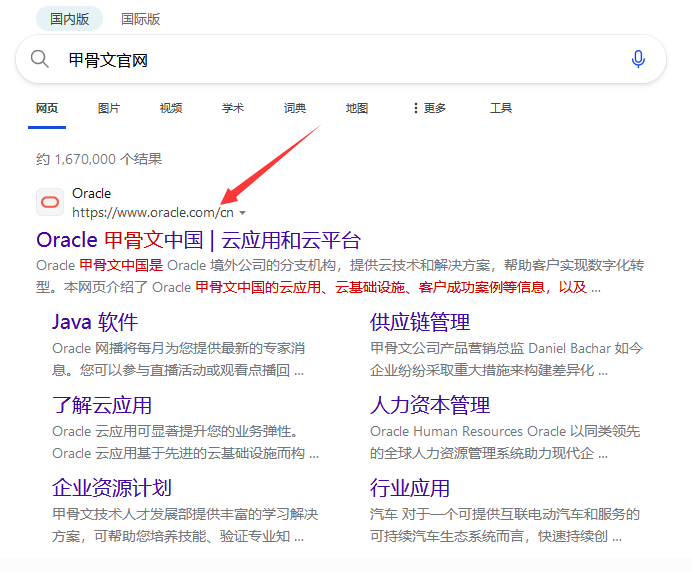This screenshot has width=692, height=572.
Task: Open the 供应链管理 sublink
Action: pyautogui.click(x=420, y=322)
